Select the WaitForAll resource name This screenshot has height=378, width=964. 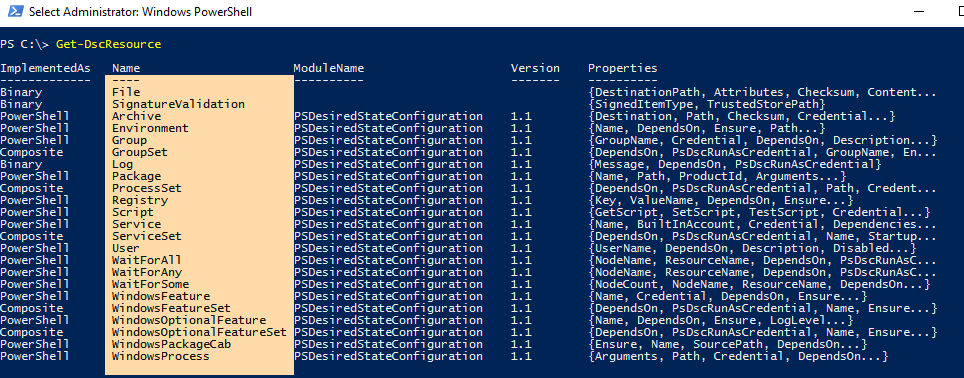[x=147, y=260]
